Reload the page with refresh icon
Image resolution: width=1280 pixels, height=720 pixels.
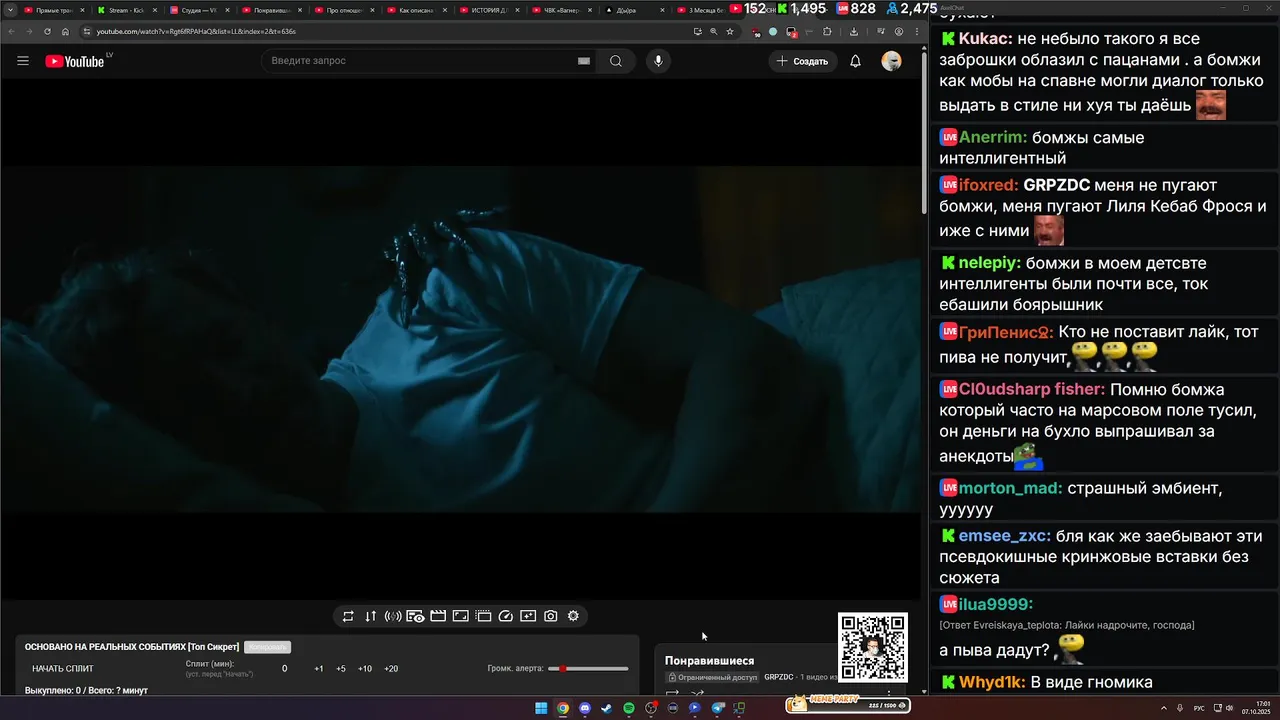point(47,31)
